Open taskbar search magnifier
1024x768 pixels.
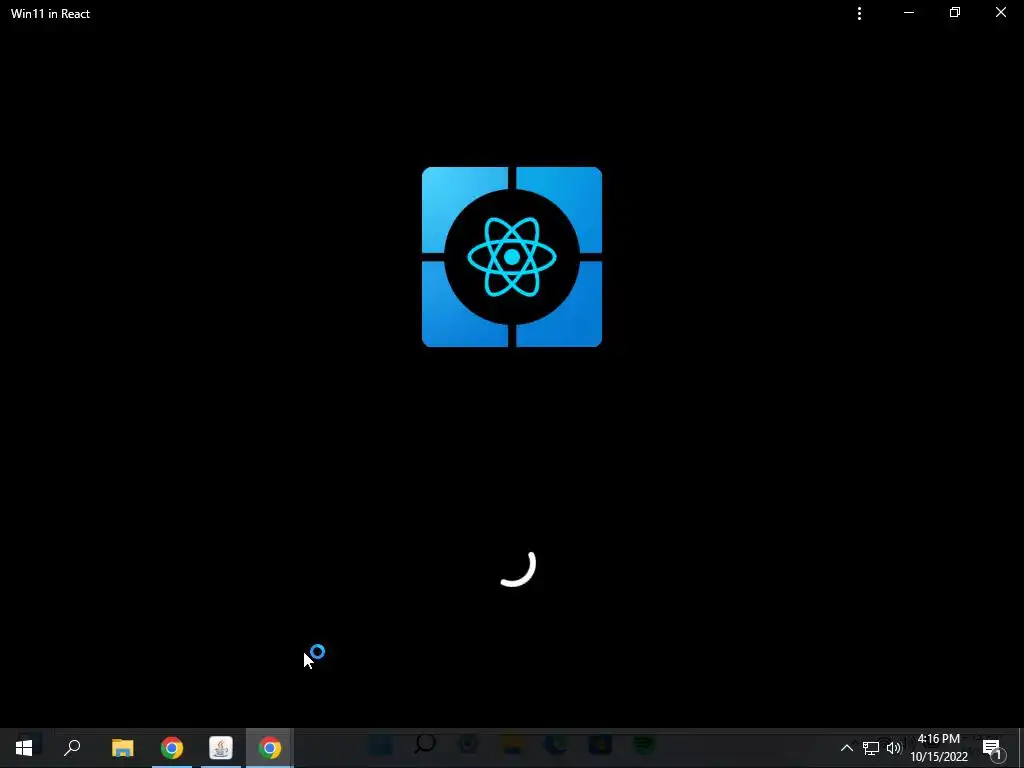pyautogui.click(x=72, y=748)
